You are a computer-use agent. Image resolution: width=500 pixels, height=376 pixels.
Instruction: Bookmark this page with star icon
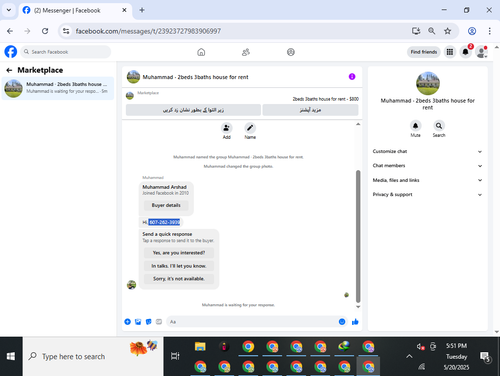click(x=447, y=31)
